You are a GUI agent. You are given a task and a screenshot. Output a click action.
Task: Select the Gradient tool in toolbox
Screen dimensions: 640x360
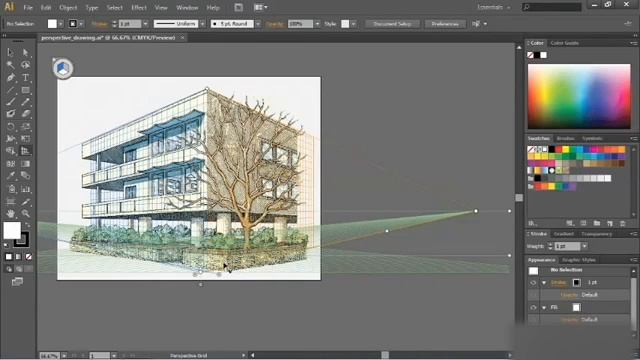pyautogui.click(x=25, y=164)
